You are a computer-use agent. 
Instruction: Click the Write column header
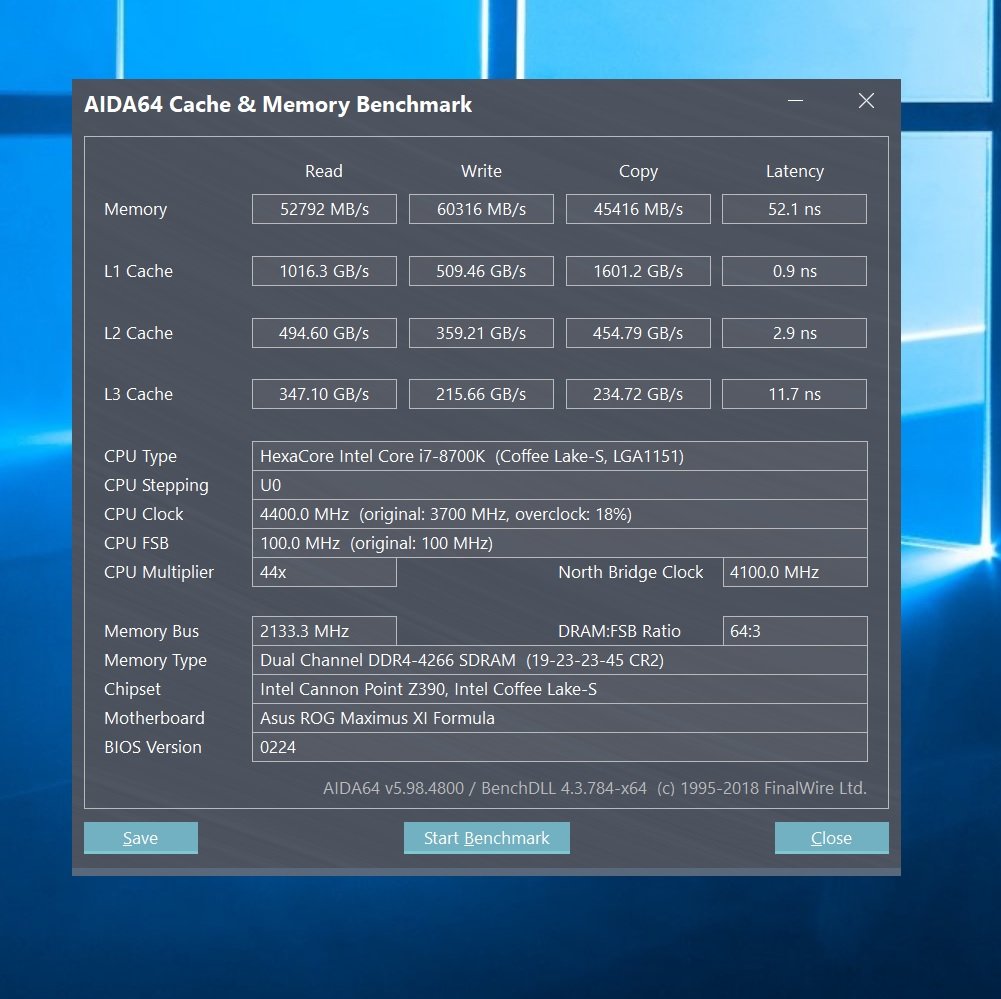tap(481, 171)
